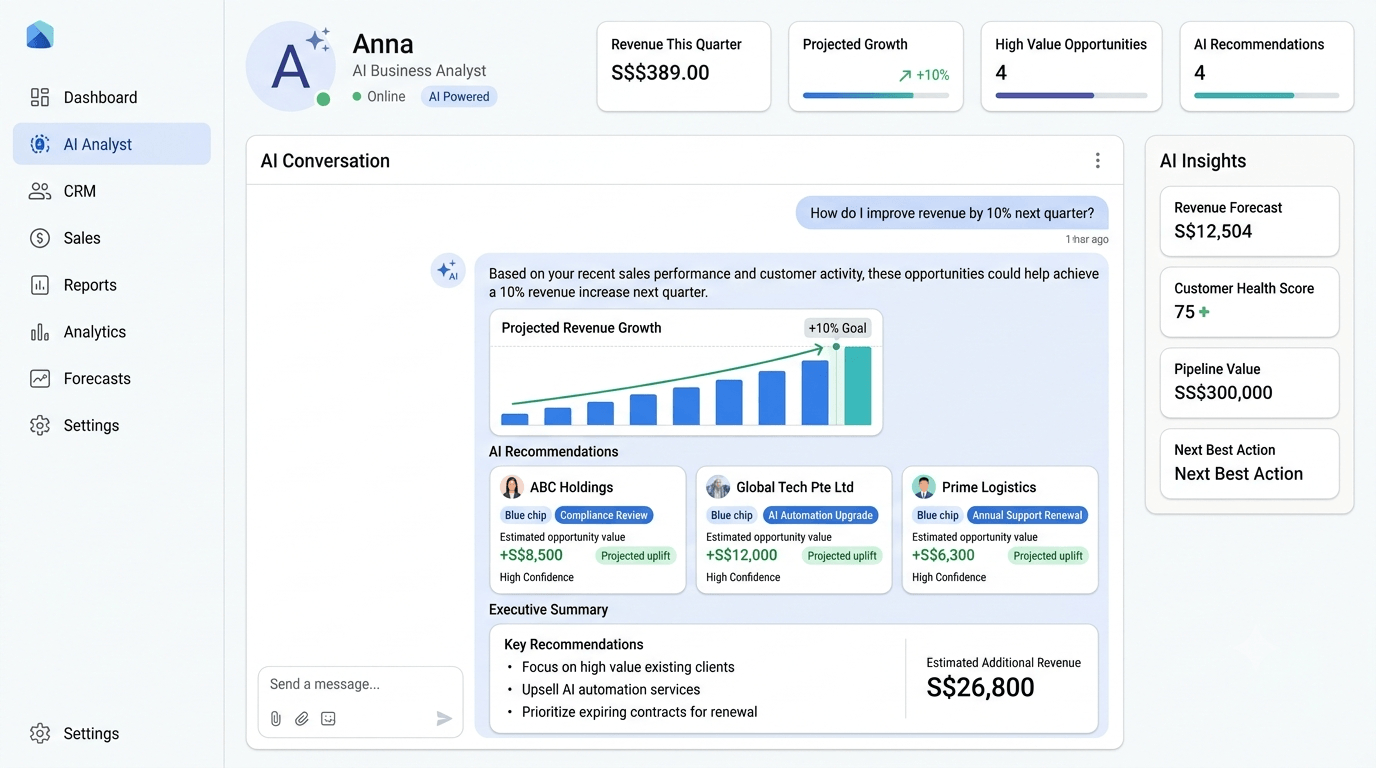Open the Next Best Action card
The height and width of the screenshot is (768, 1376).
tap(1249, 464)
